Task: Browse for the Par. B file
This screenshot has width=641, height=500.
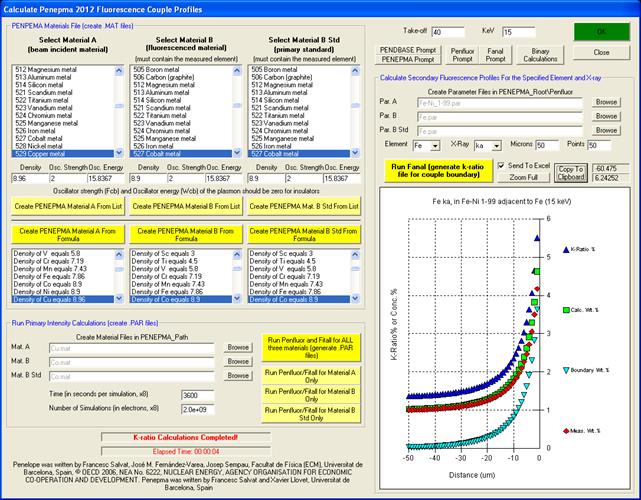Action: [x=606, y=116]
